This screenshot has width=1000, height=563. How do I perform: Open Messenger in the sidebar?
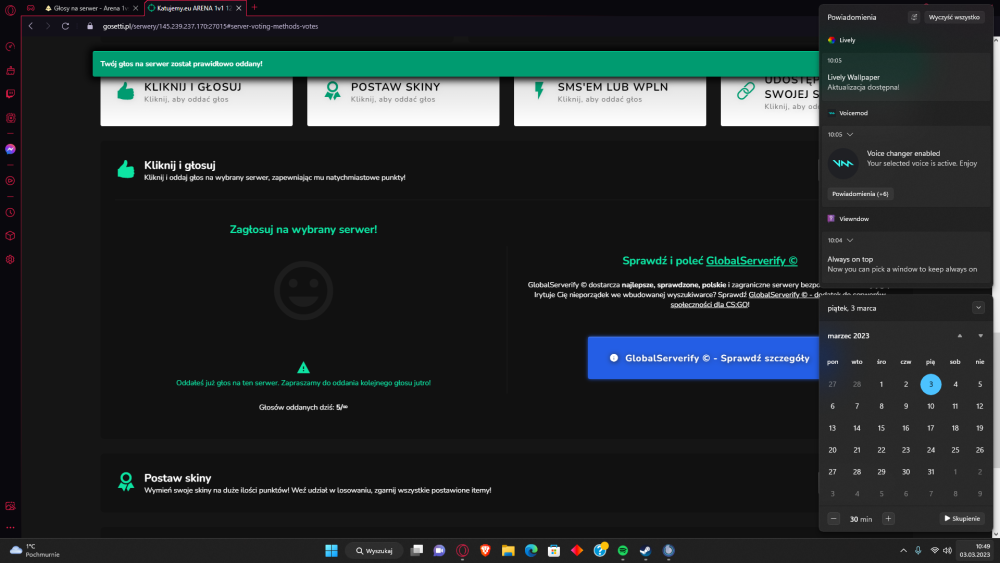tap(10, 149)
